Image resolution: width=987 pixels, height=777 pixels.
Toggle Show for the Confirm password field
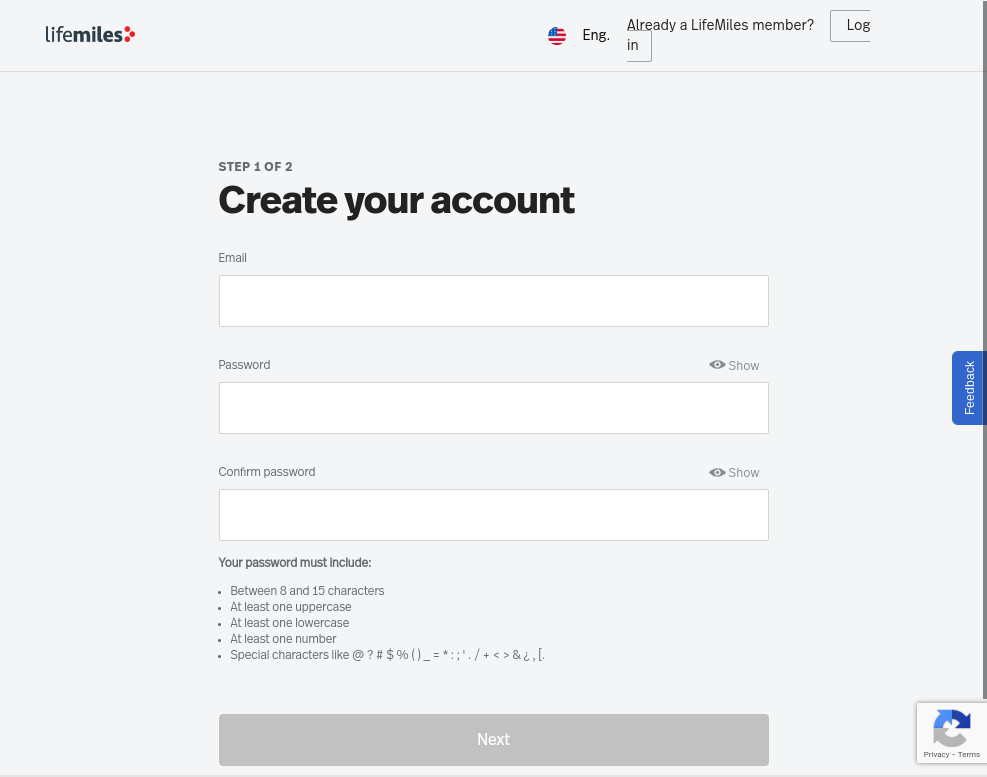(734, 472)
